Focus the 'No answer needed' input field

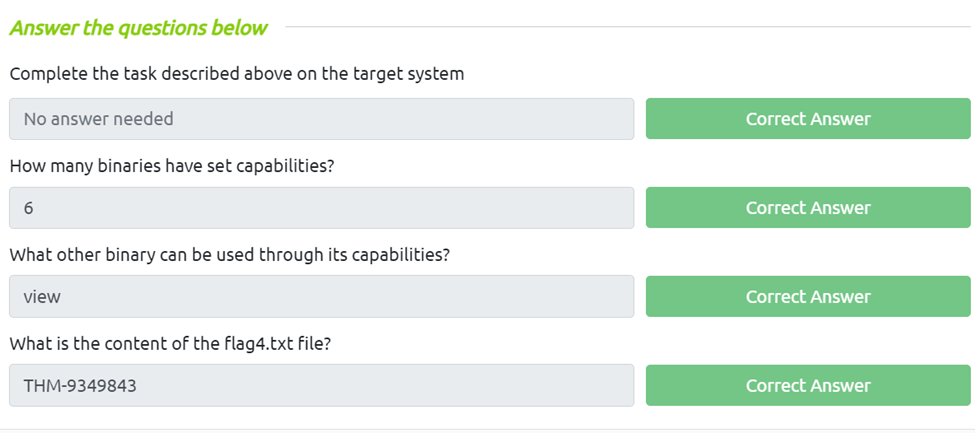click(321, 119)
